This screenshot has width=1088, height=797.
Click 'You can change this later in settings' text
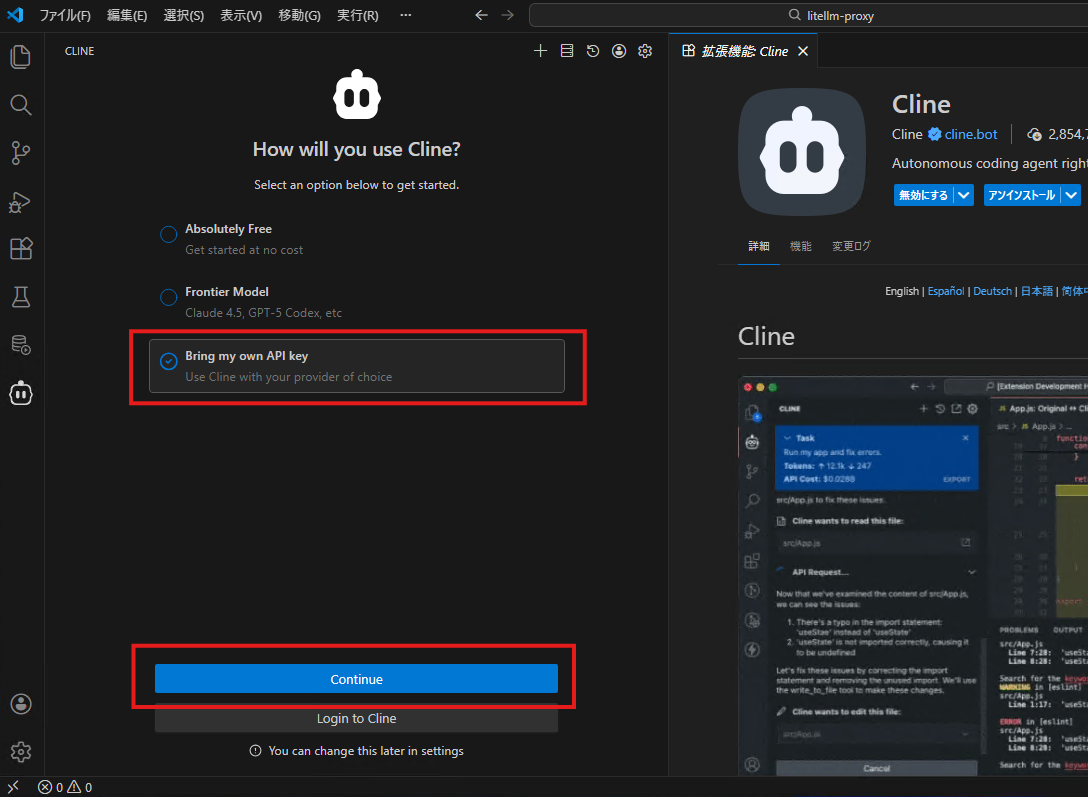366,751
